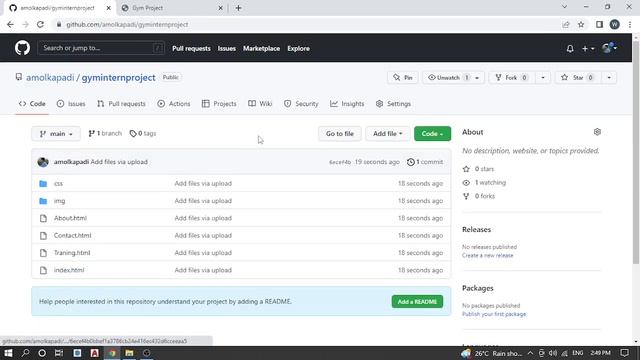This screenshot has width=640, height=360.
Task: Switch to the repository Pull requests tab
Action: pos(121,104)
